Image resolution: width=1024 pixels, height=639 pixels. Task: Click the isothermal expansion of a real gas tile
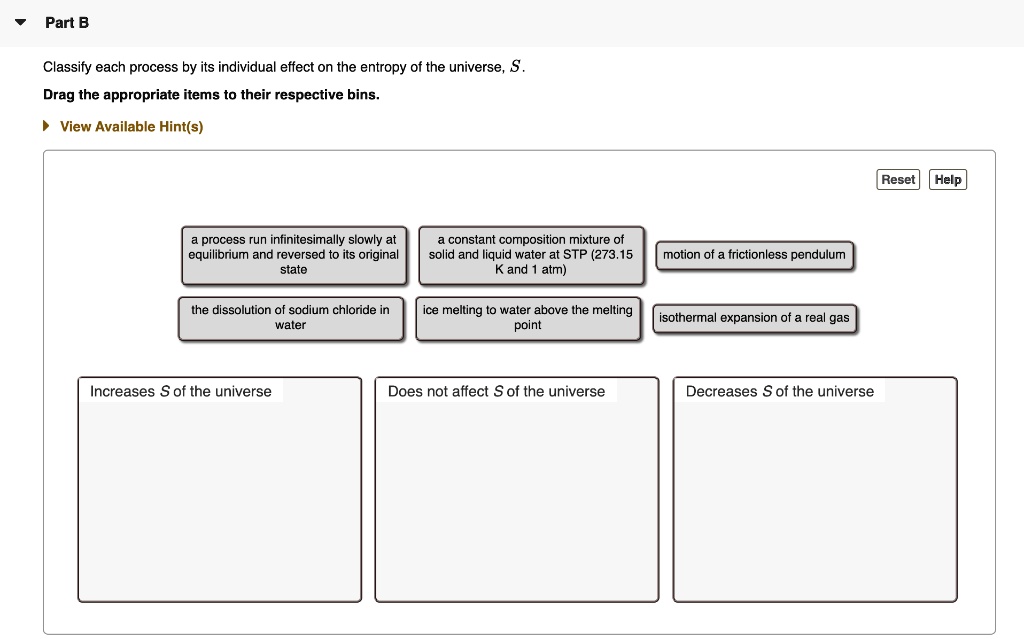(x=753, y=318)
